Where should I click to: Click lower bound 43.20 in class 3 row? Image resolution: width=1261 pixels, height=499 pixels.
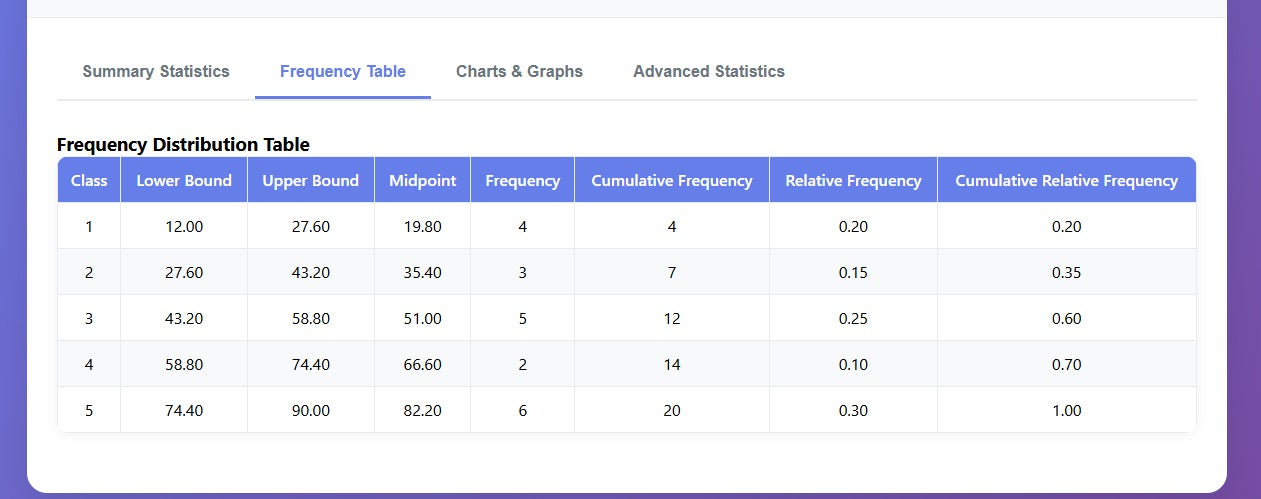coord(184,319)
